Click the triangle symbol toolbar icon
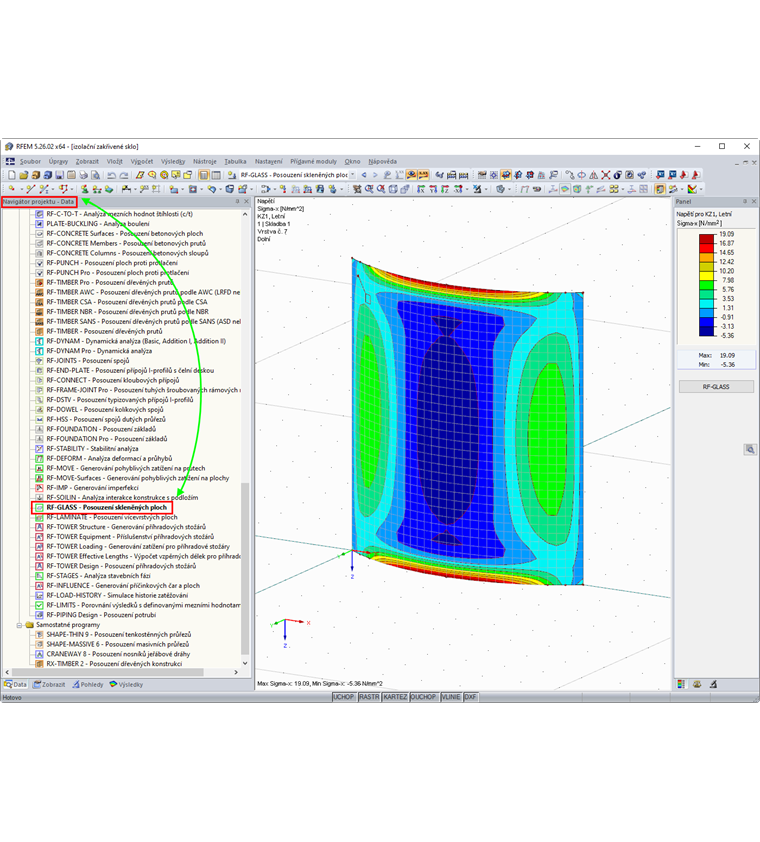 point(593,175)
